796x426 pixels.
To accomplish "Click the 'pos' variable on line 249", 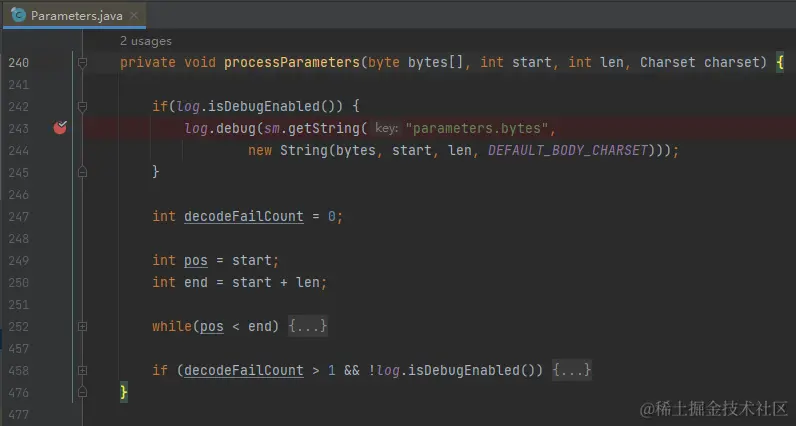I will pyautogui.click(x=195, y=260).
